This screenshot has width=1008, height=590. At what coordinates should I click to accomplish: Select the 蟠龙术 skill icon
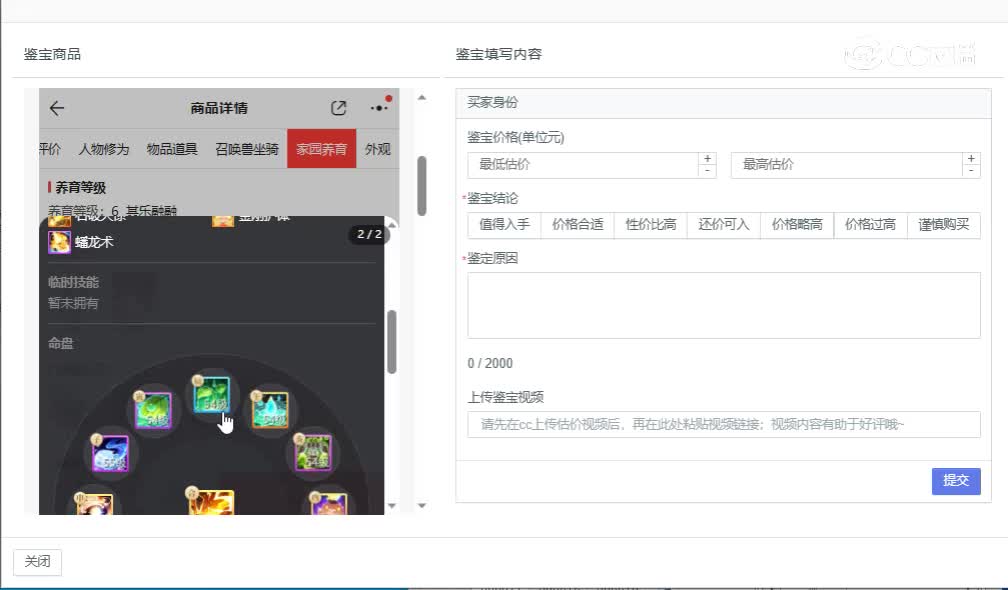pyautogui.click(x=59, y=242)
